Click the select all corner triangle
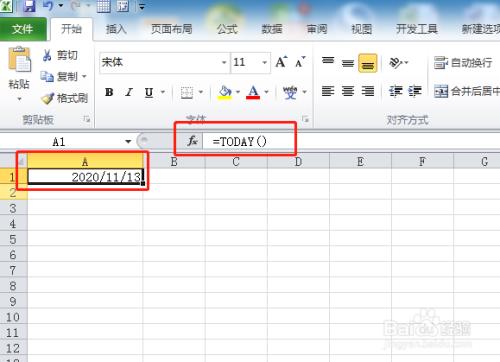The width and height of the screenshot is (500, 362). [x=21, y=162]
